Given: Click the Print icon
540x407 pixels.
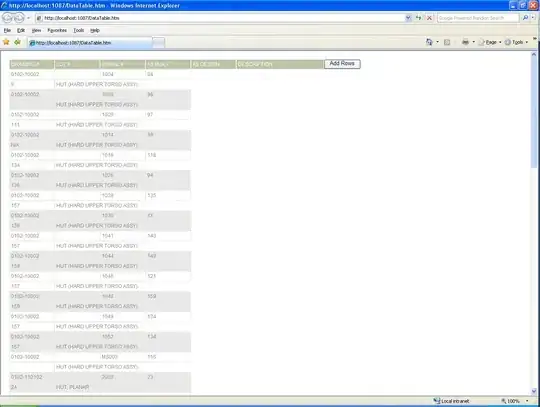Looking at the screenshot, I should 465,42.
